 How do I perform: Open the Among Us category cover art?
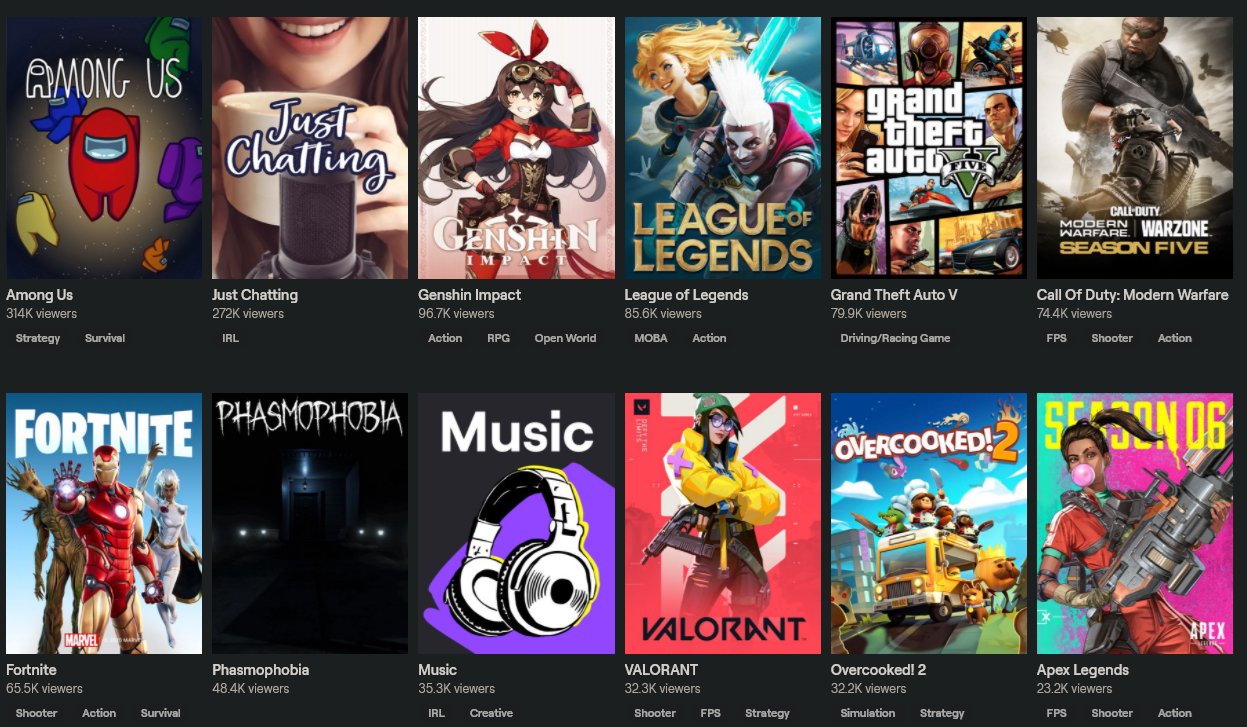pyautogui.click(x=104, y=148)
